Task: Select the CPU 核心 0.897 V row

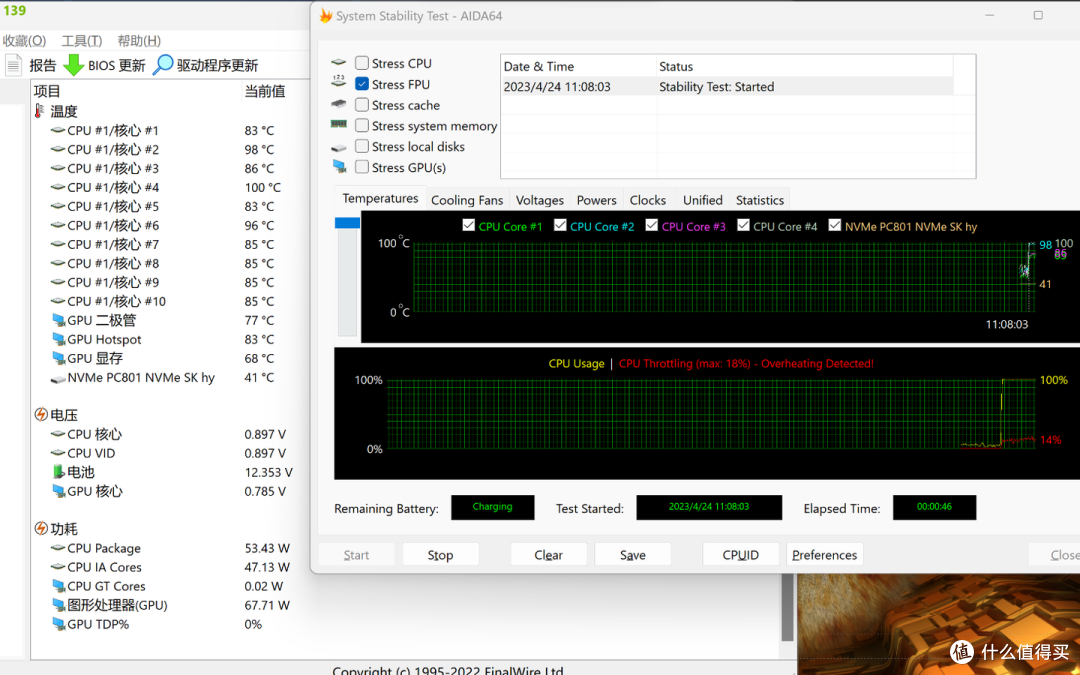Action: click(168, 434)
